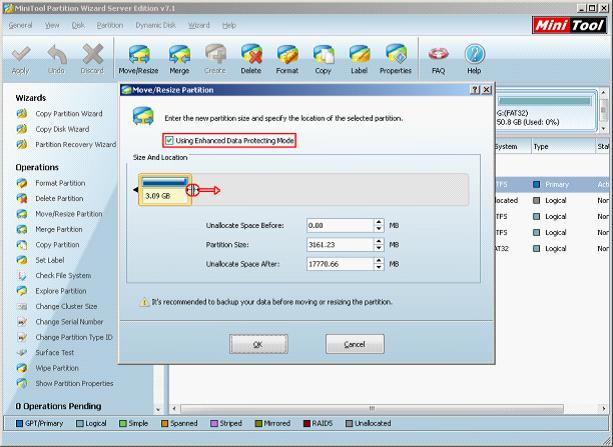Click the dialog's question mark help button

(475, 90)
